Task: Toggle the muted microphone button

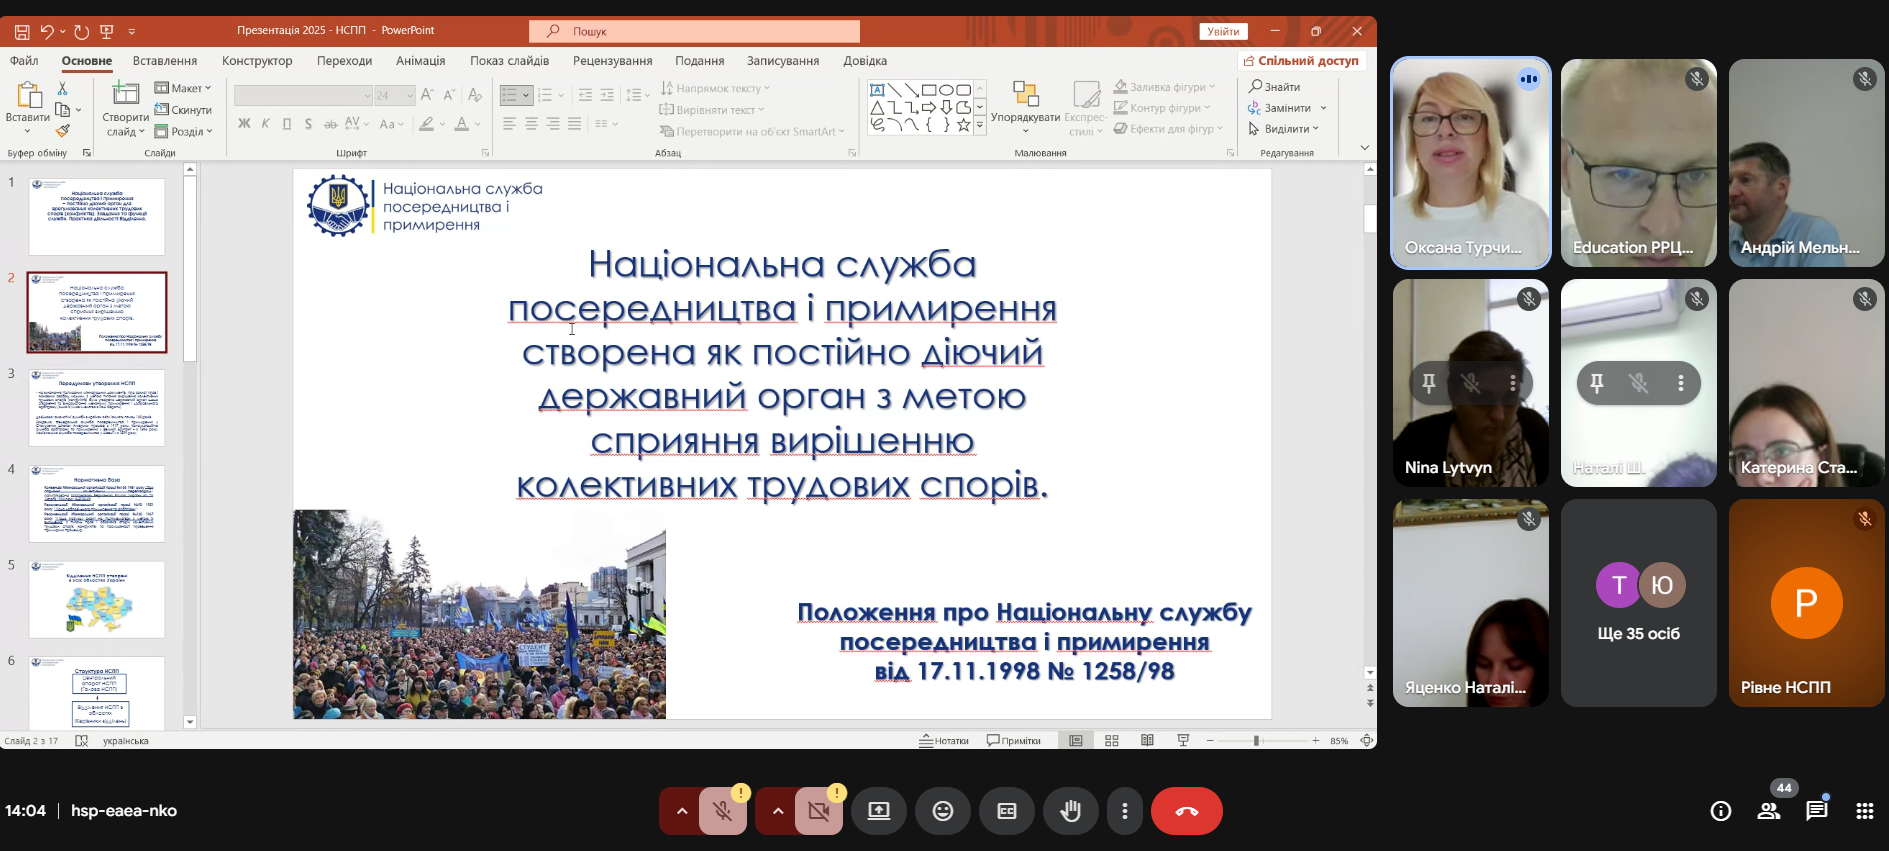Action: coord(723,811)
